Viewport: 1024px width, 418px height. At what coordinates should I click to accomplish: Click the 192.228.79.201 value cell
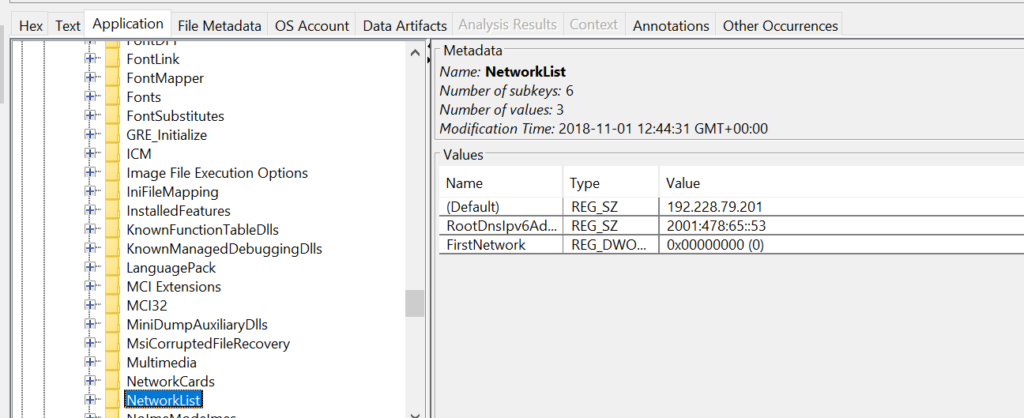[841, 207]
